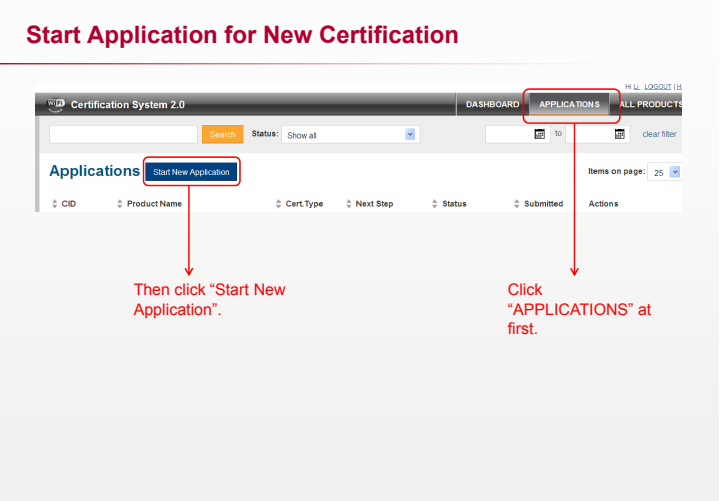Sort by Cert. Type column arrows
The height and width of the screenshot is (501, 722).
click(278, 204)
